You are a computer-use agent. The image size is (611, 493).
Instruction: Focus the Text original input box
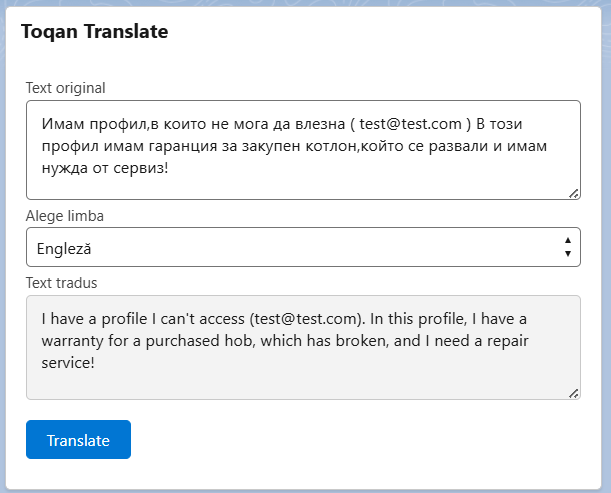[x=303, y=185]
